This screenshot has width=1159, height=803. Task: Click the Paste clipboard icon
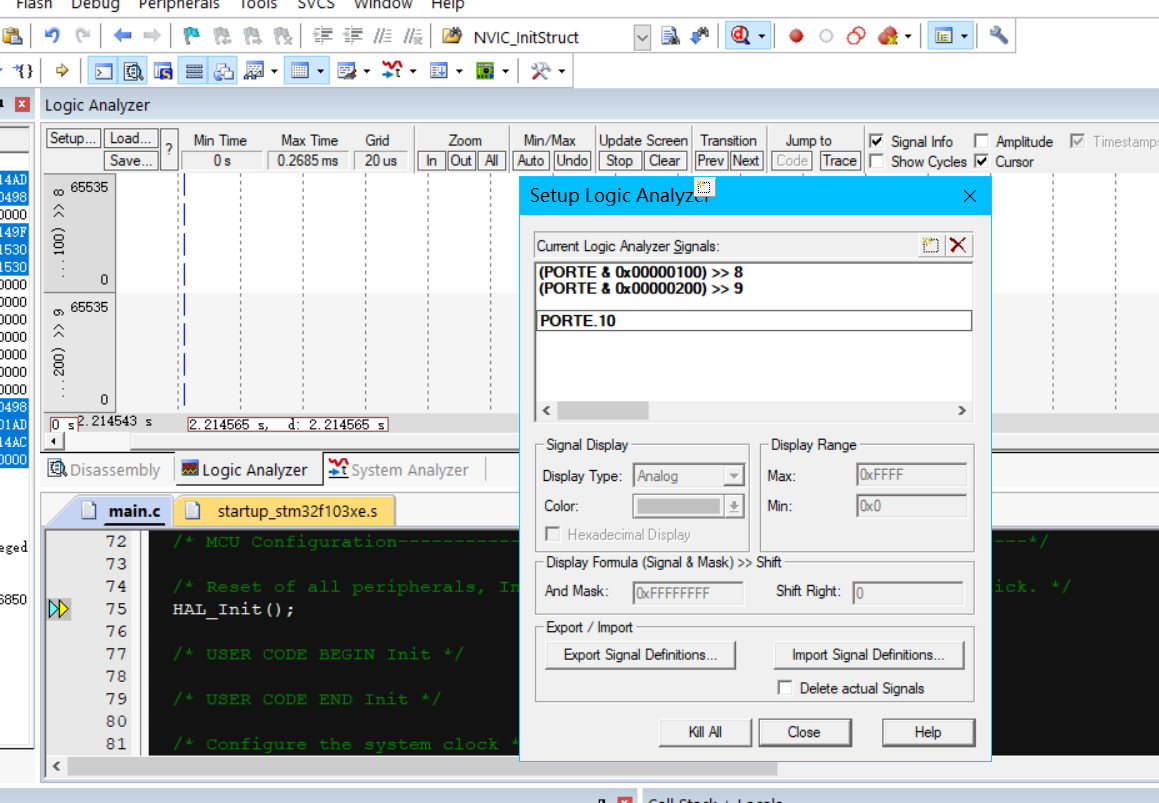(13, 35)
